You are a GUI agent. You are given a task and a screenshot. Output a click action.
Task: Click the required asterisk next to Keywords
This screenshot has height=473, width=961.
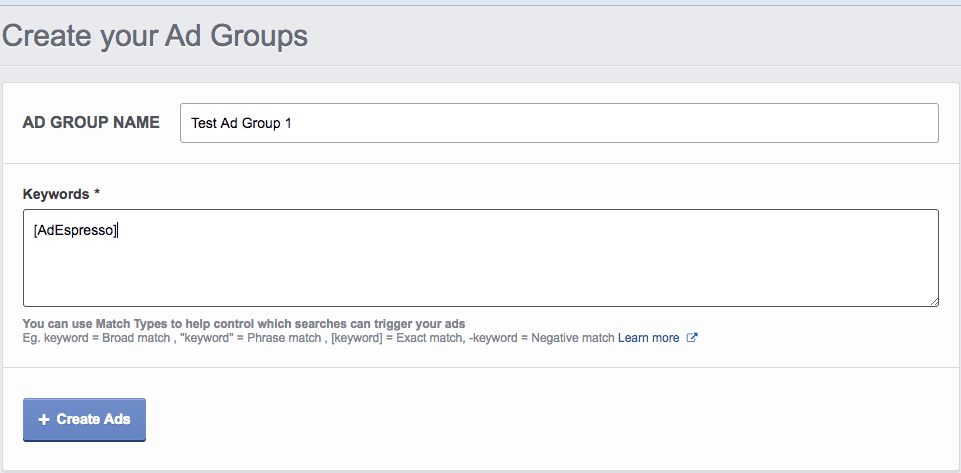(x=97, y=193)
